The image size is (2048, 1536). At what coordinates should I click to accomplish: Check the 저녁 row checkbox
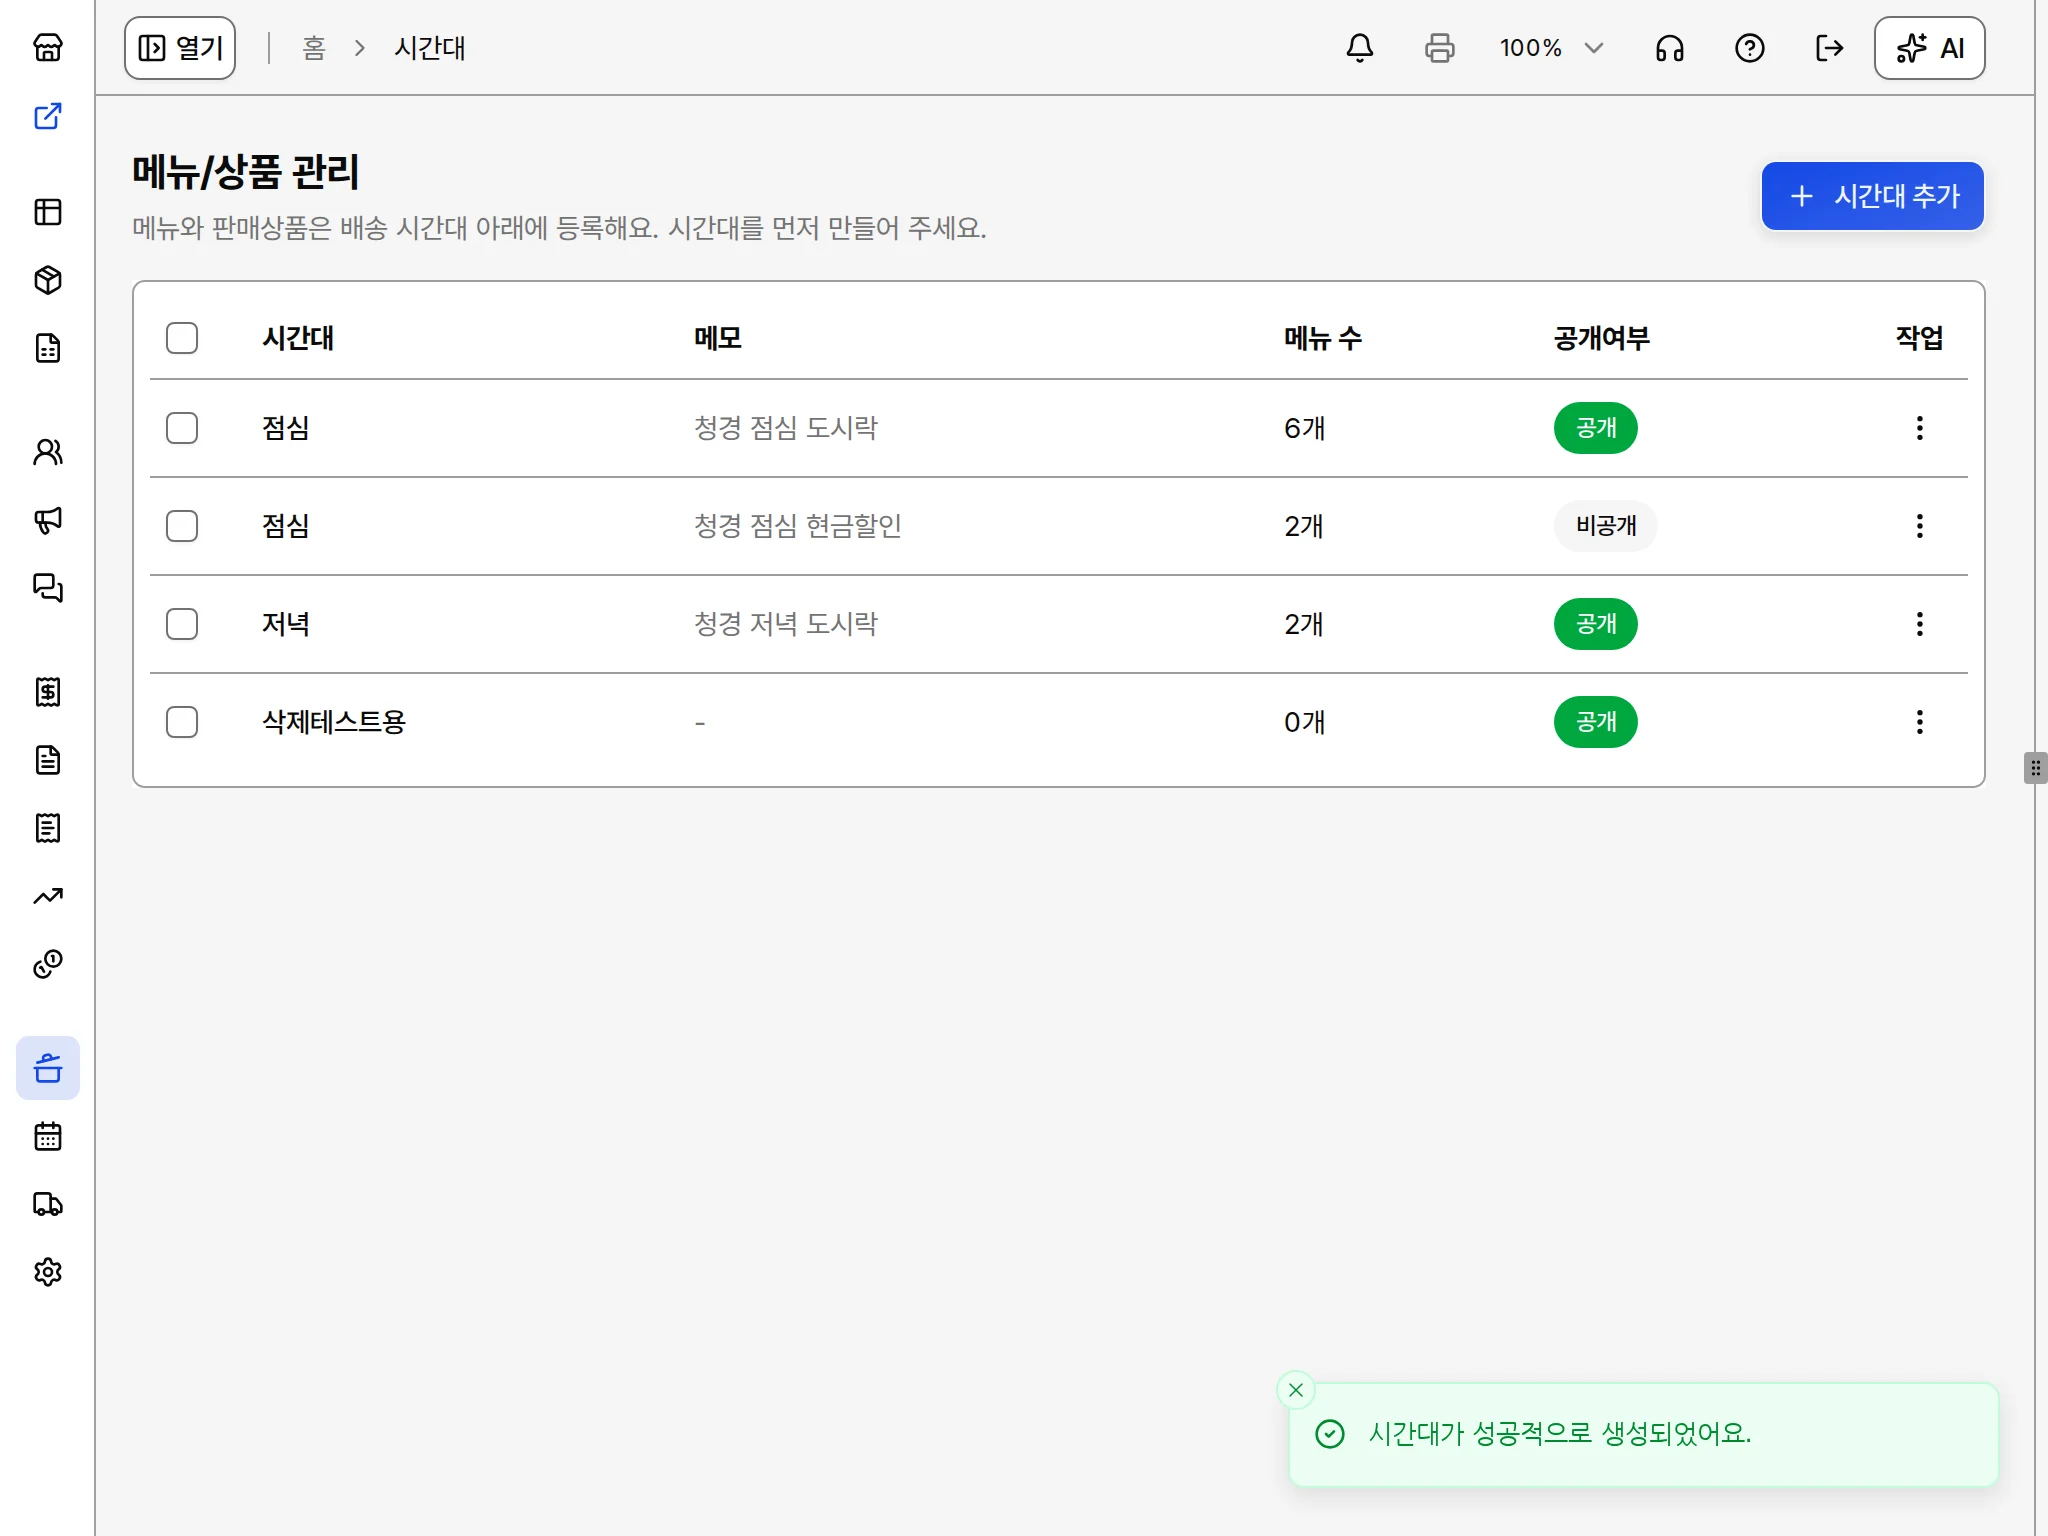tap(182, 624)
